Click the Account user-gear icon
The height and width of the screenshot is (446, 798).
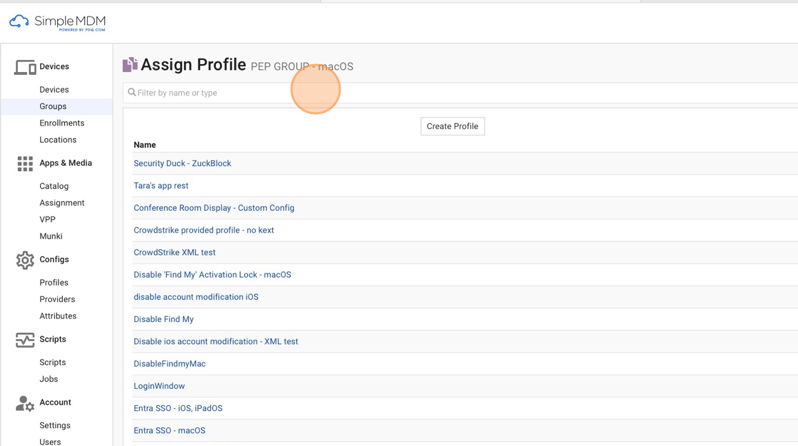25,403
